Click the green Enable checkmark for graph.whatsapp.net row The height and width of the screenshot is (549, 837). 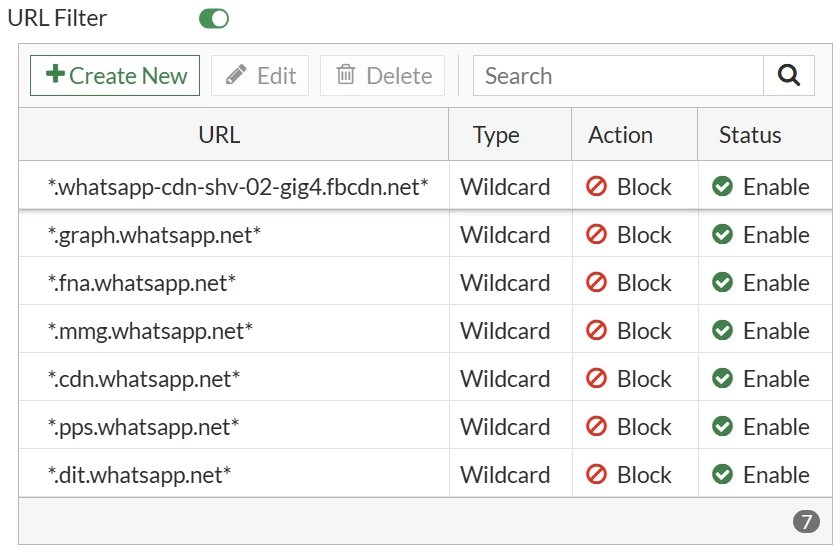[722, 234]
